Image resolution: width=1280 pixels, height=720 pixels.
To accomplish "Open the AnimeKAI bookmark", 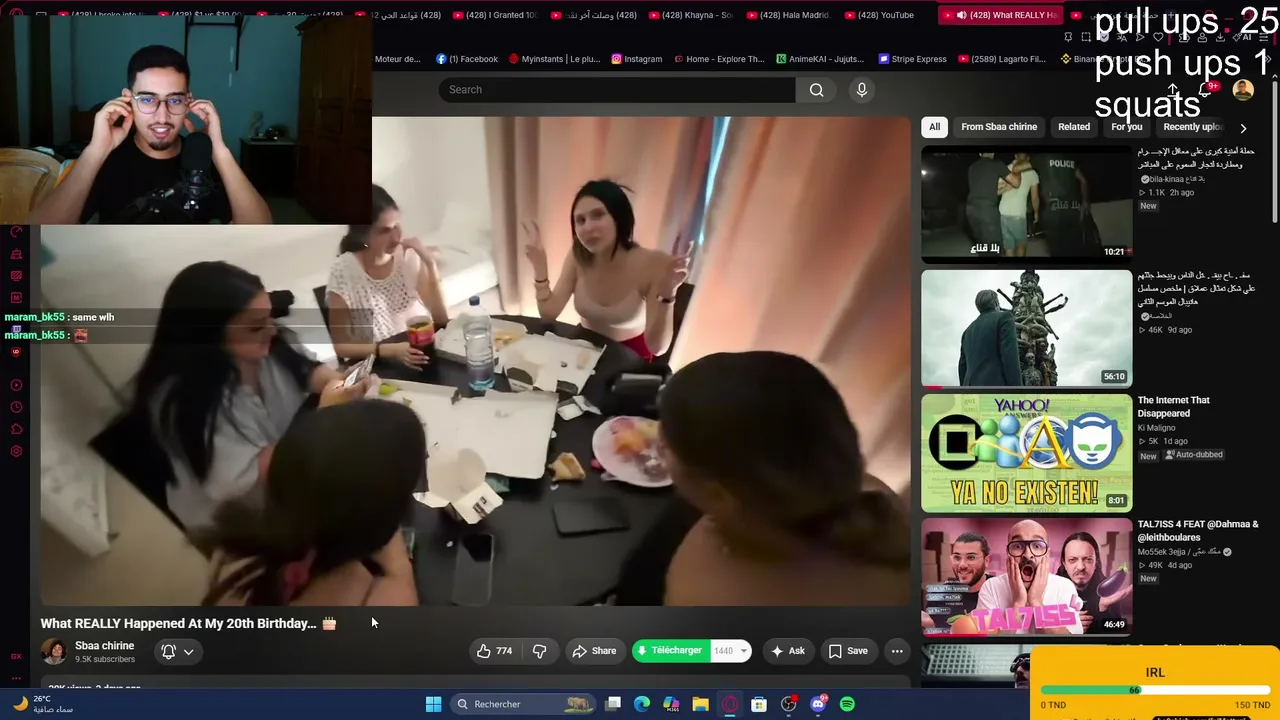I will click(x=820, y=59).
